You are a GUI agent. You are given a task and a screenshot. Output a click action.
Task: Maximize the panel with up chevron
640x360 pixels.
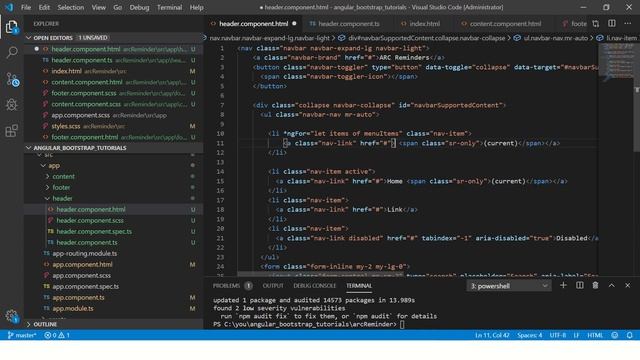click(x=611, y=285)
